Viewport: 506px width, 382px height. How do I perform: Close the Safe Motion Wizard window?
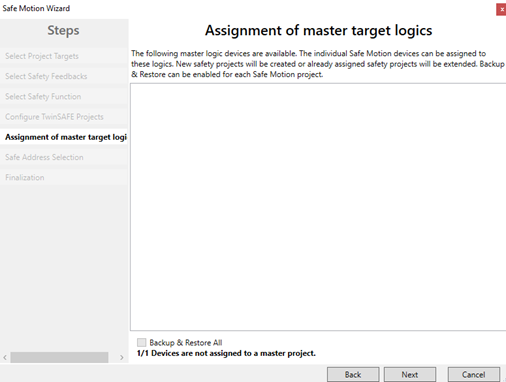(501, 9)
